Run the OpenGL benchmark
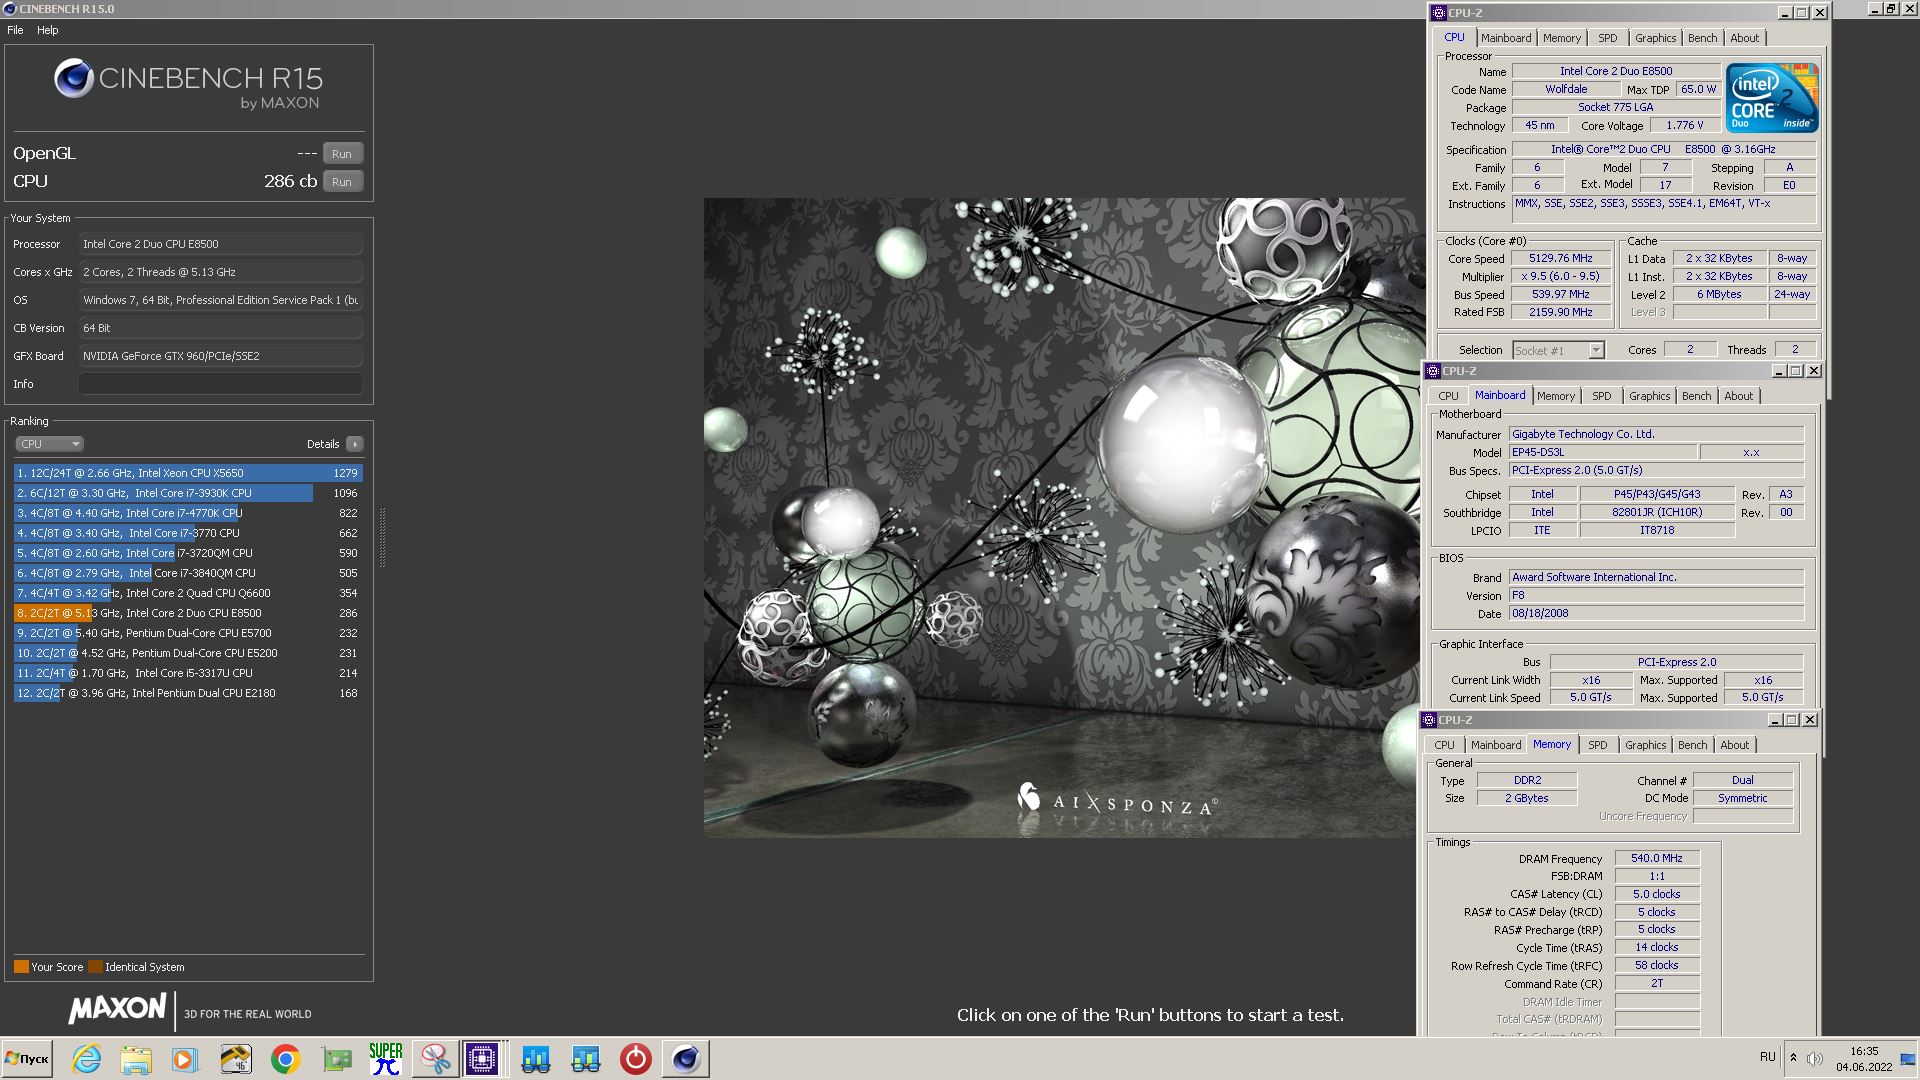This screenshot has height=1080, width=1920. [342, 154]
